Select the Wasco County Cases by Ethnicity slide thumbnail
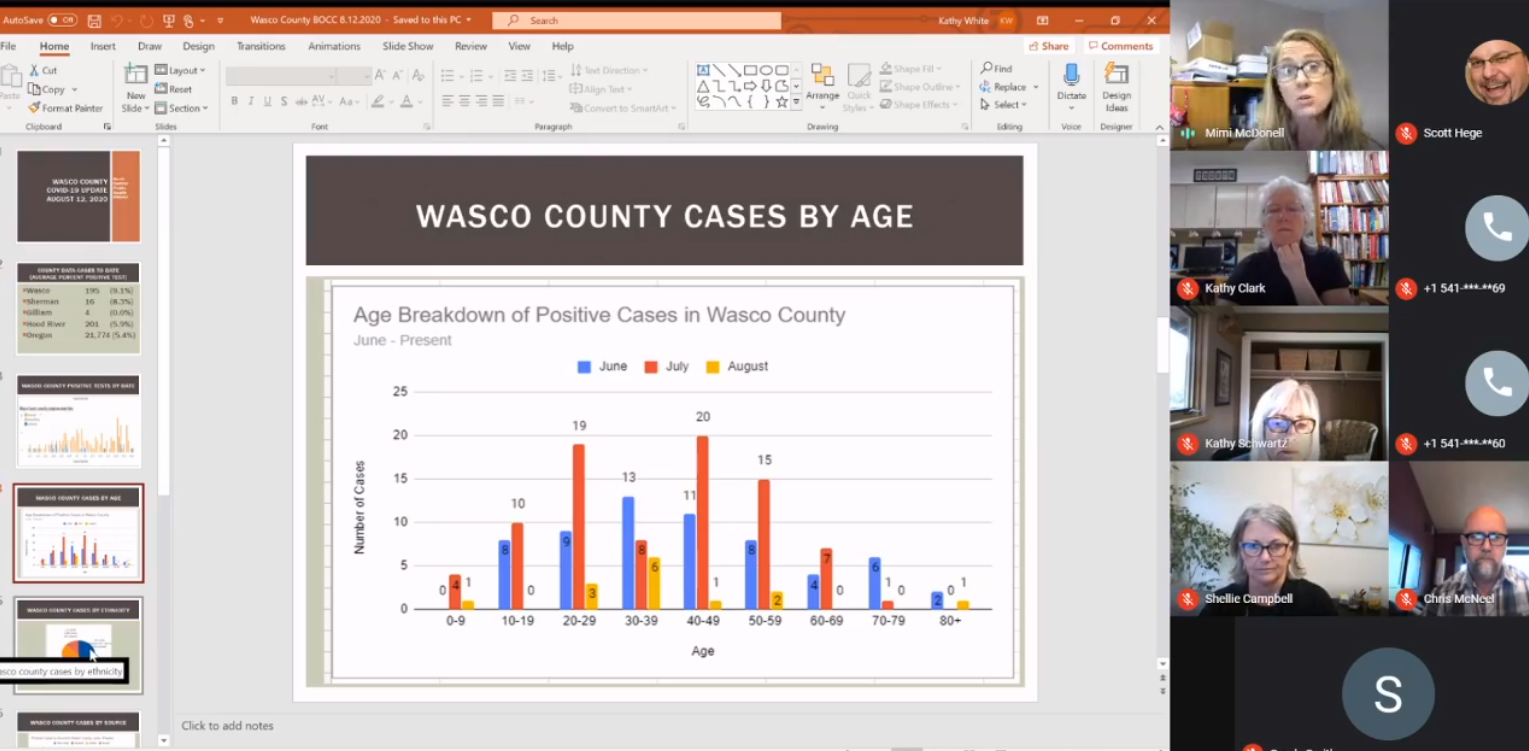 pos(78,645)
